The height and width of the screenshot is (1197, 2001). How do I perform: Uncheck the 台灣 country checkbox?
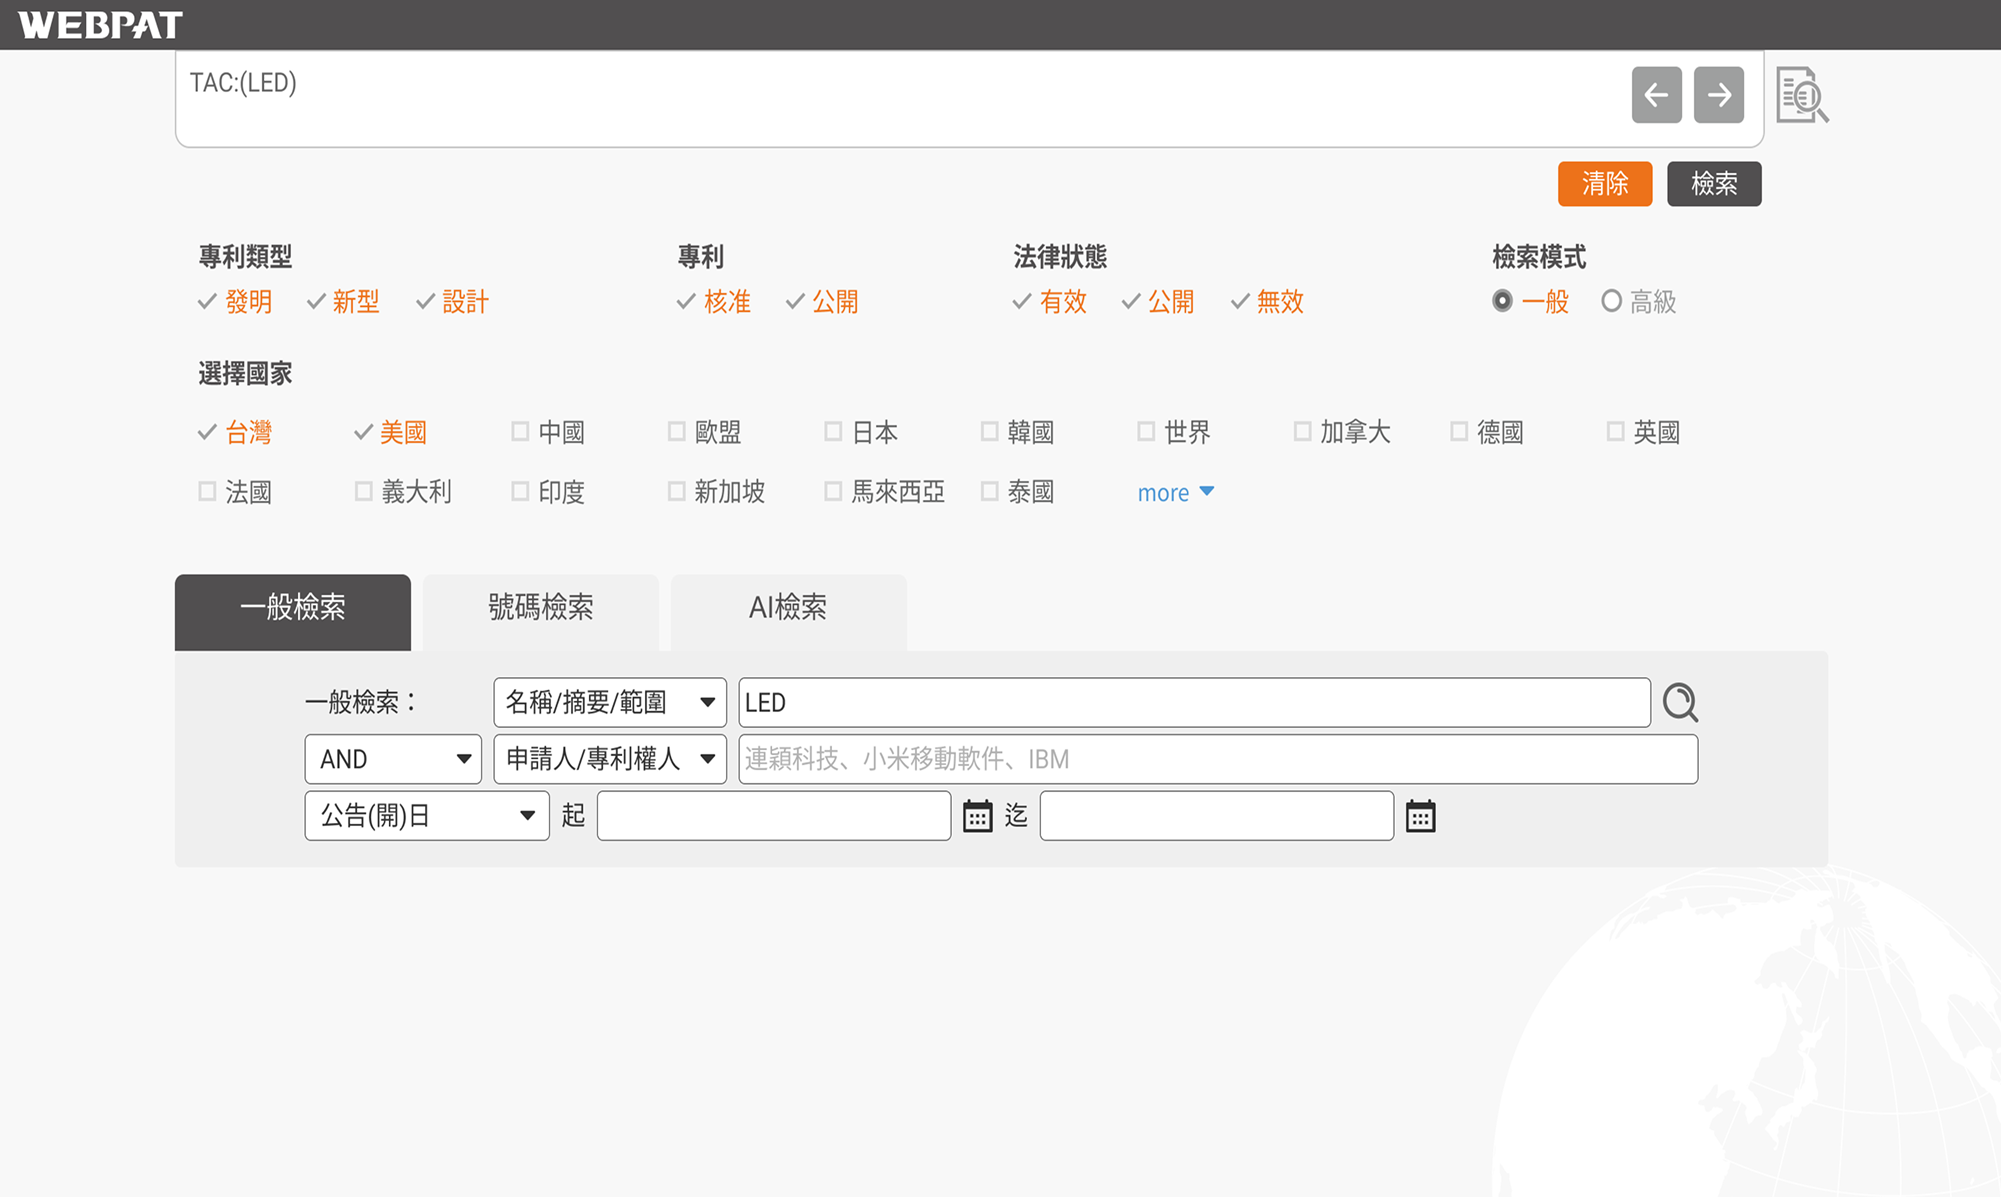pos(208,432)
